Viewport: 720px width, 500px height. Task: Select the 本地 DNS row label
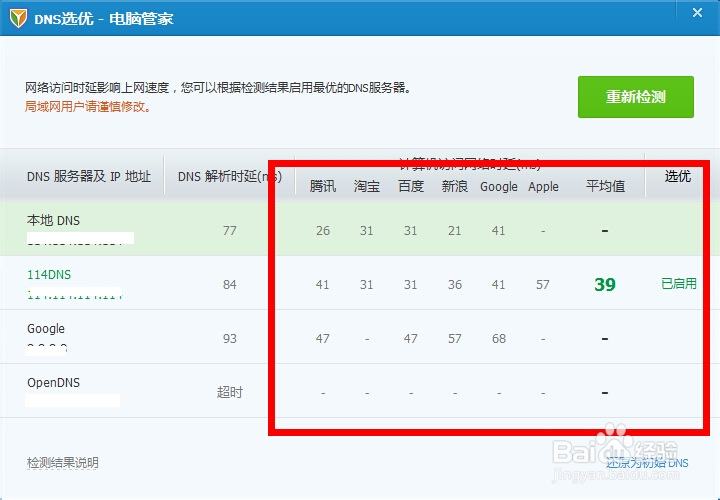53,220
